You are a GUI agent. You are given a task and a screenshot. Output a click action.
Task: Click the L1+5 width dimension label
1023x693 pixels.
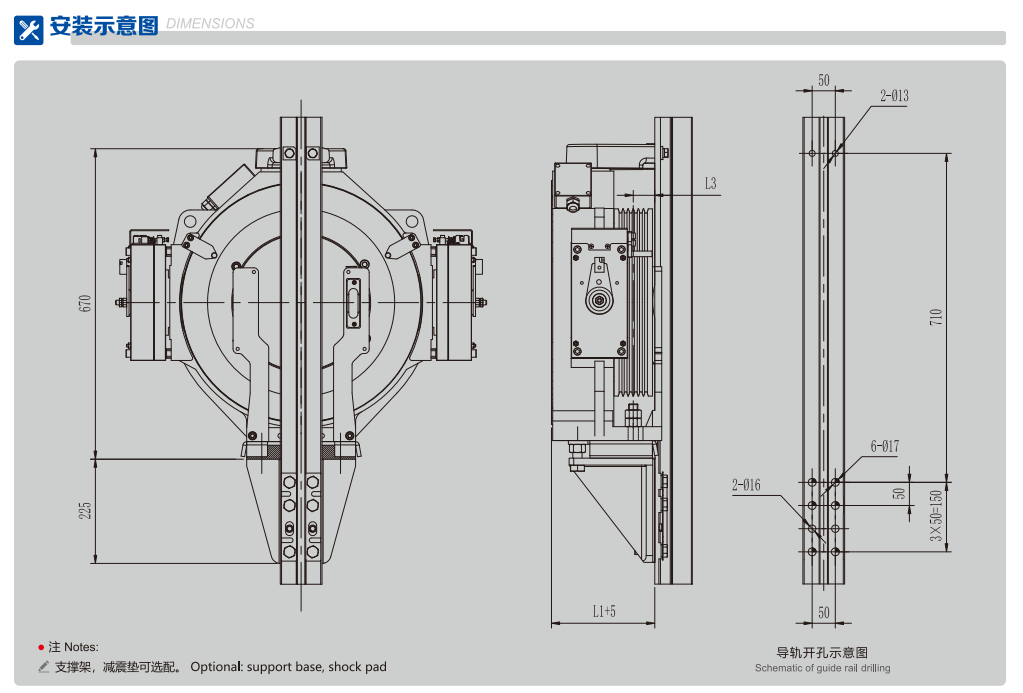(x=604, y=611)
